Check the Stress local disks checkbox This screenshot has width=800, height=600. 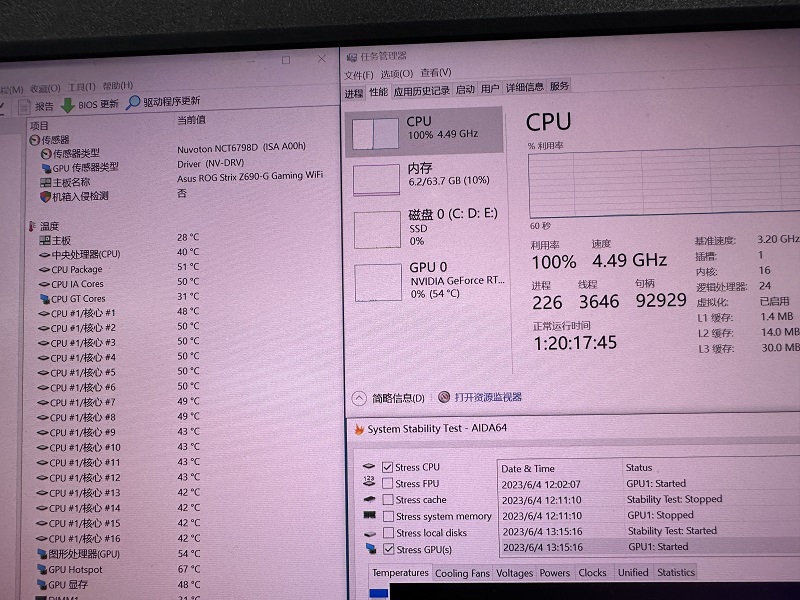pos(388,533)
